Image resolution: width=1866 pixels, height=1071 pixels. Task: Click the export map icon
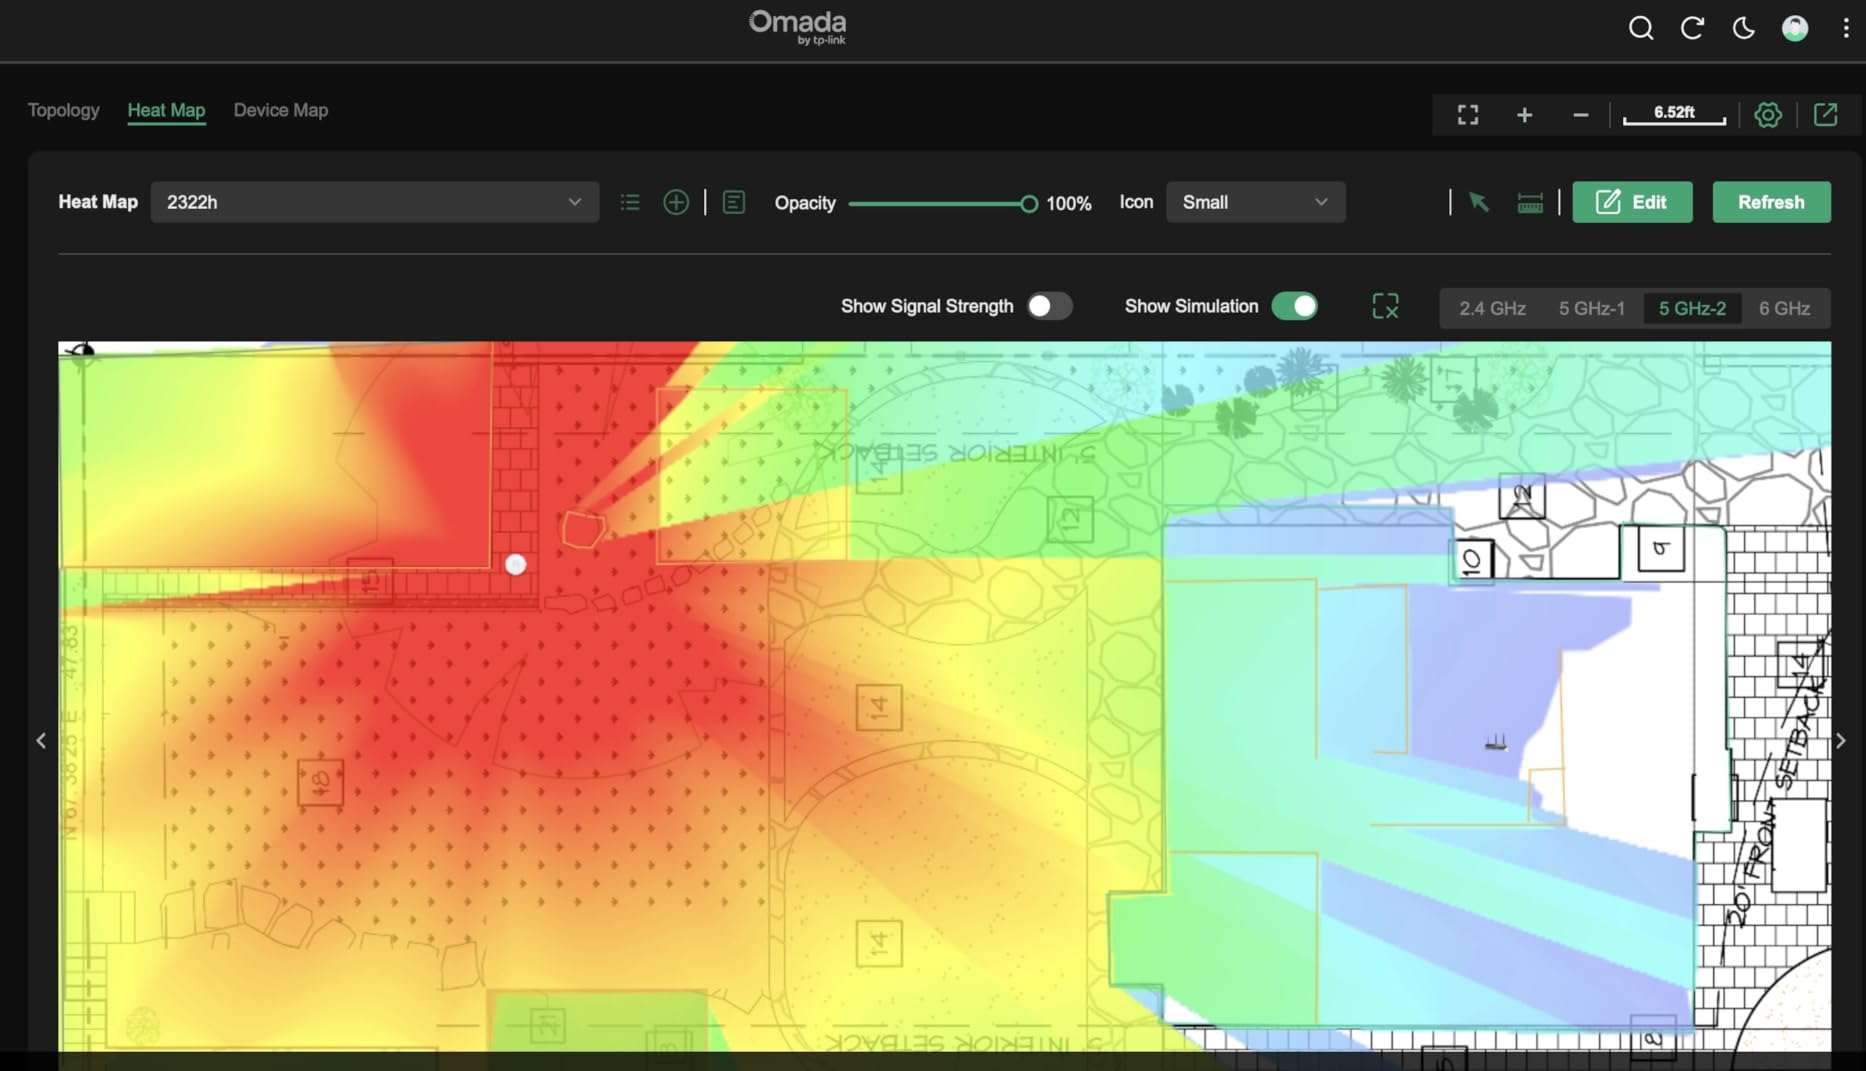[1825, 115]
